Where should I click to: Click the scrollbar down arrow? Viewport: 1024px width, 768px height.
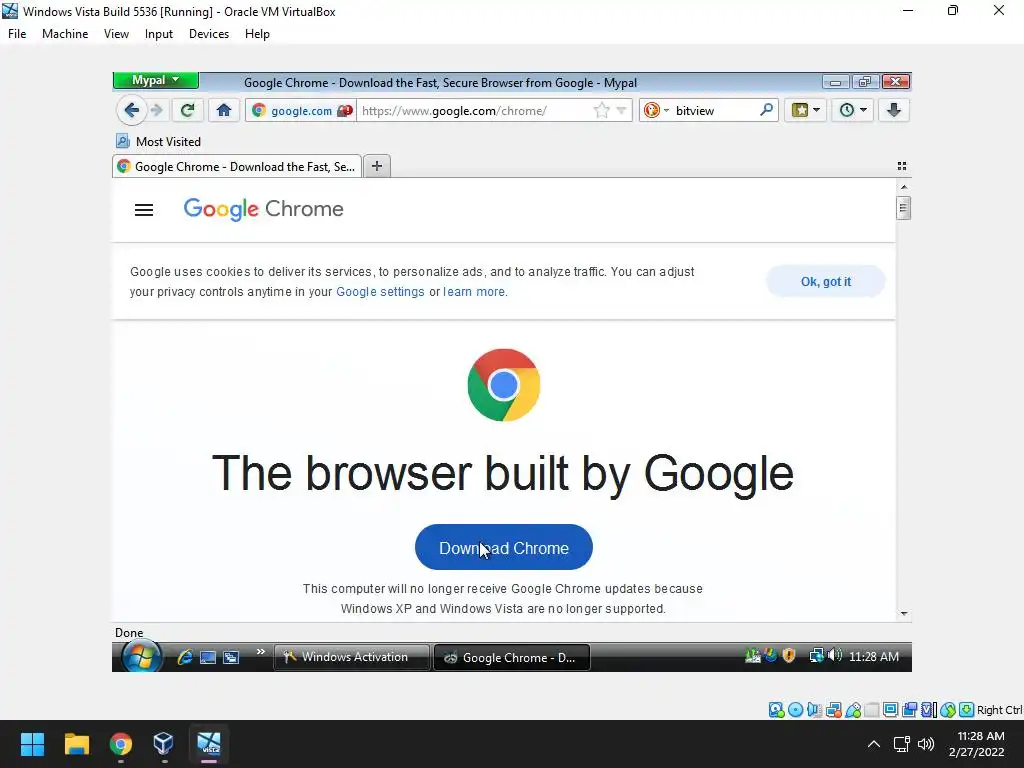click(x=904, y=614)
